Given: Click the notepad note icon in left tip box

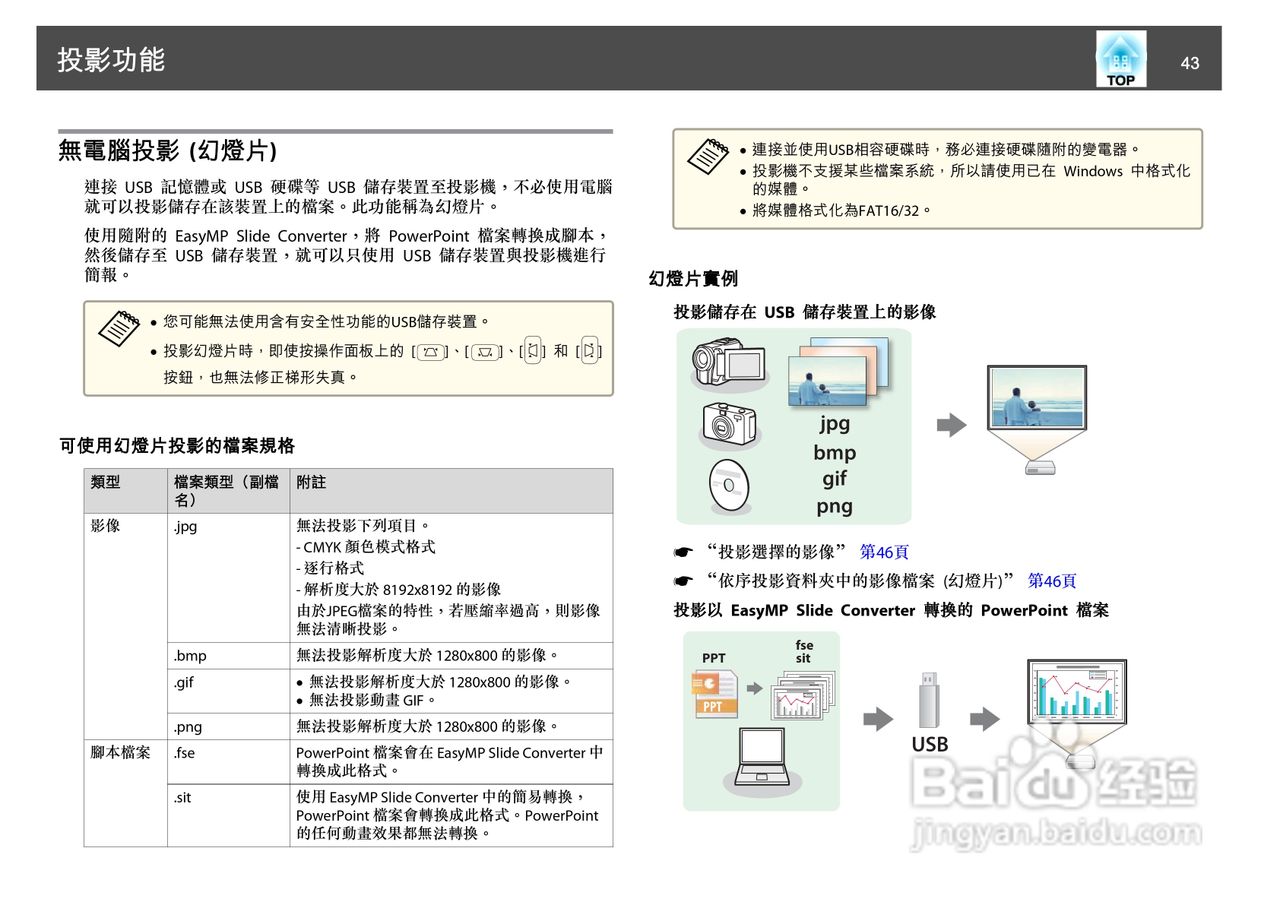Looking at the screenshot, I should tap(118, 327).
